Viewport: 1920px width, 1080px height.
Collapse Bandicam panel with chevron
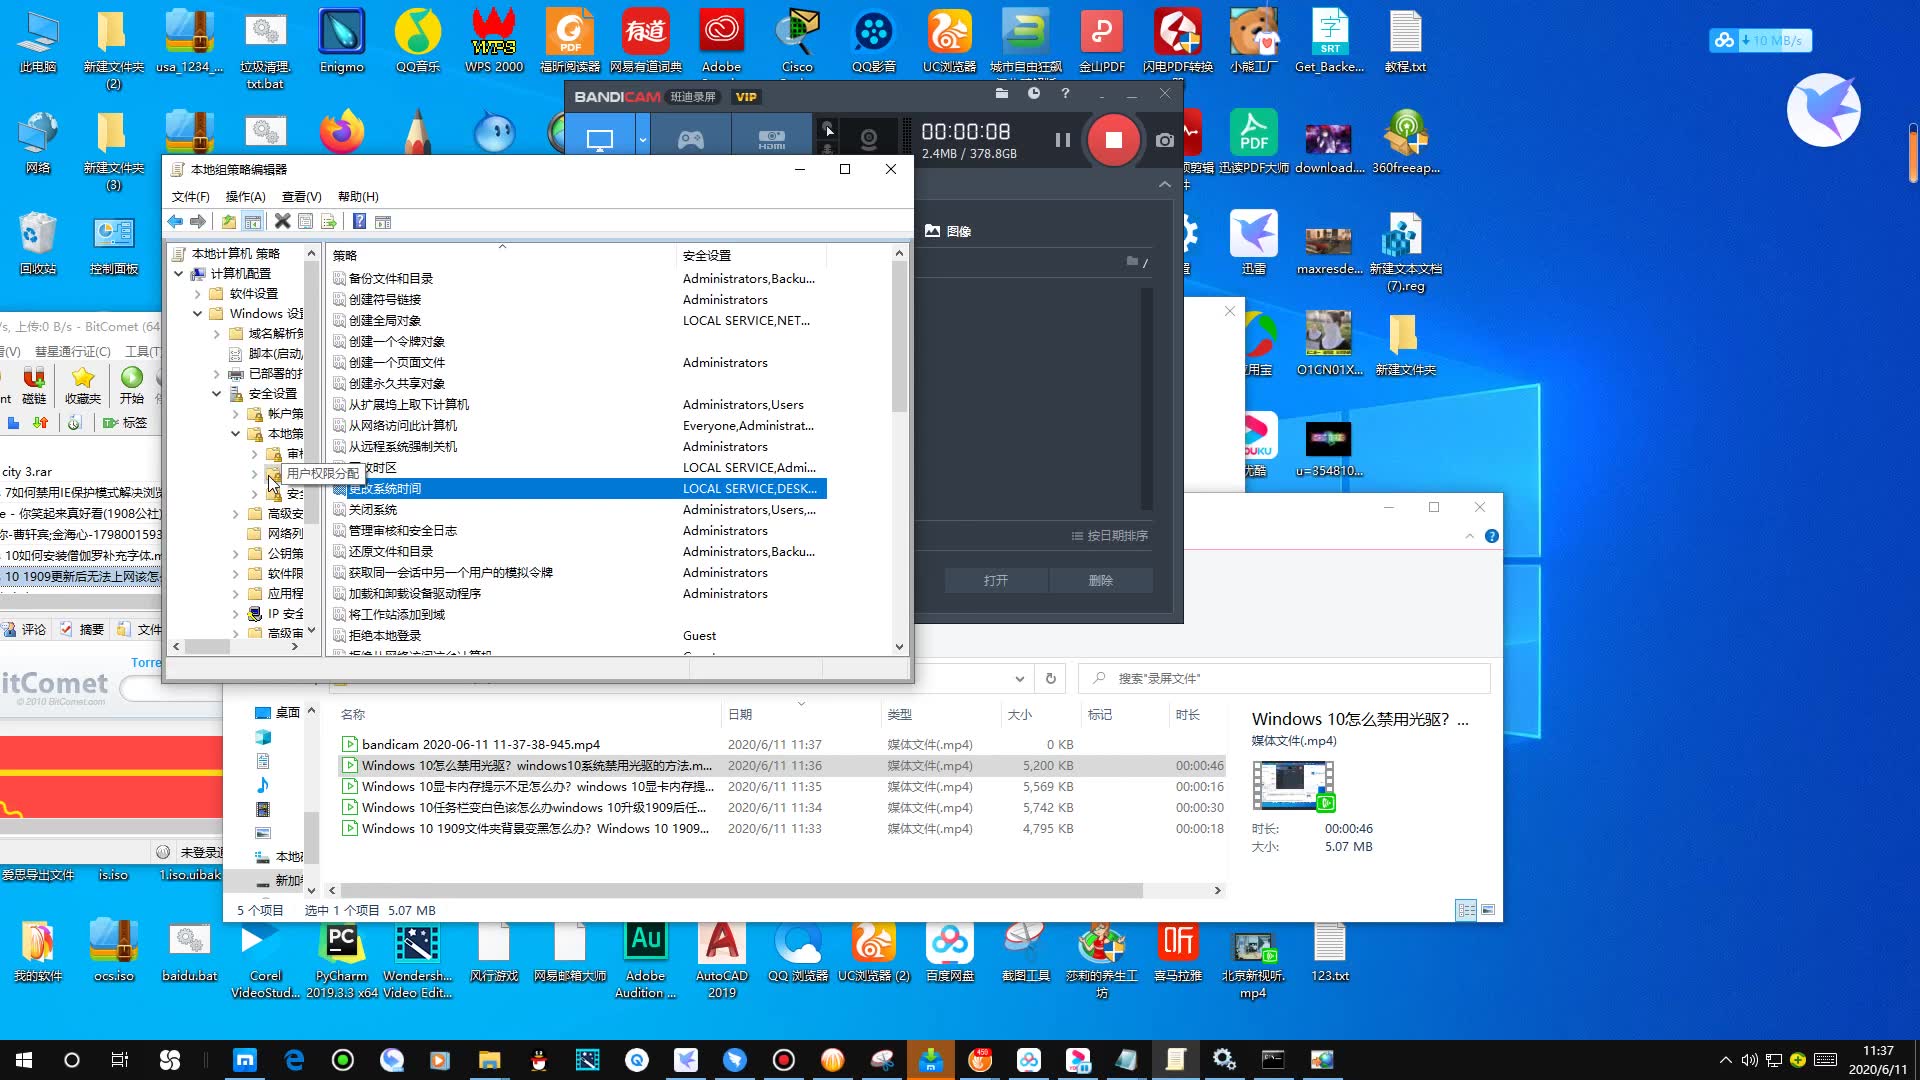tap(1165, 184)
